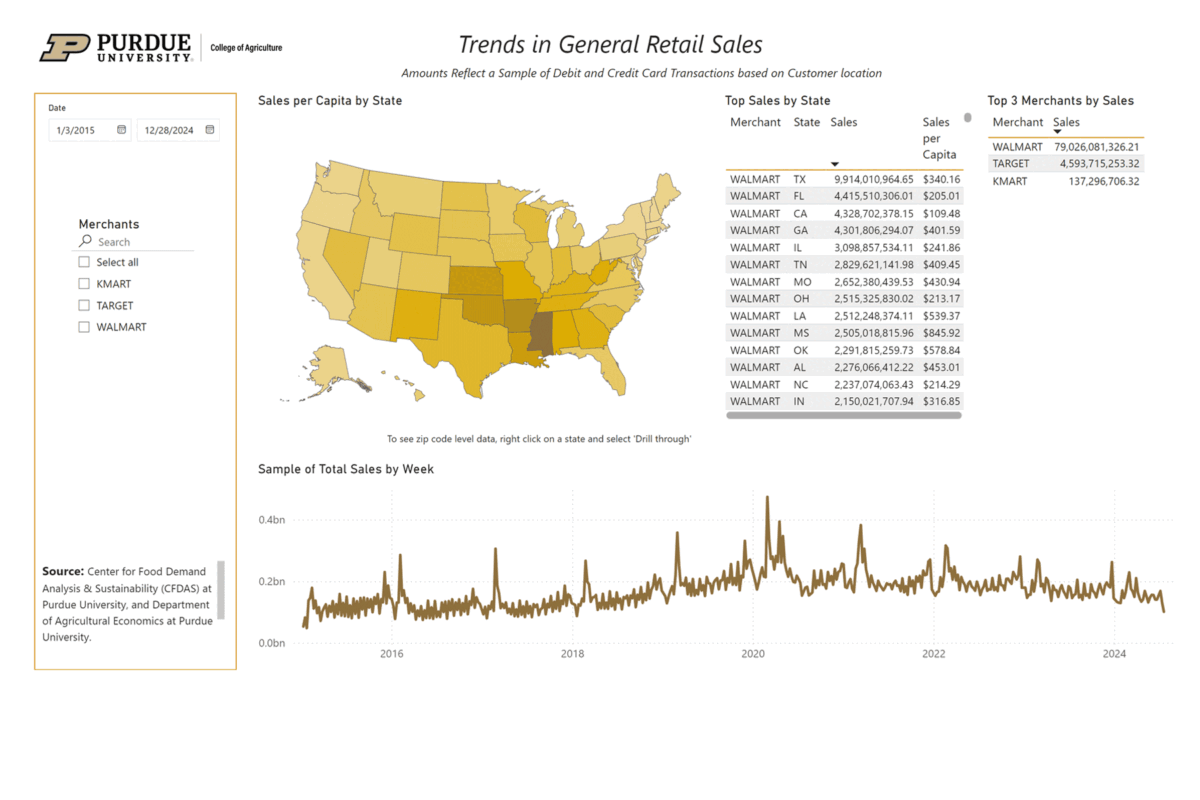This screenshot has height=800, width=1200.
Task: Select the MS per capita value $845.92
Action: coord(941,333)
